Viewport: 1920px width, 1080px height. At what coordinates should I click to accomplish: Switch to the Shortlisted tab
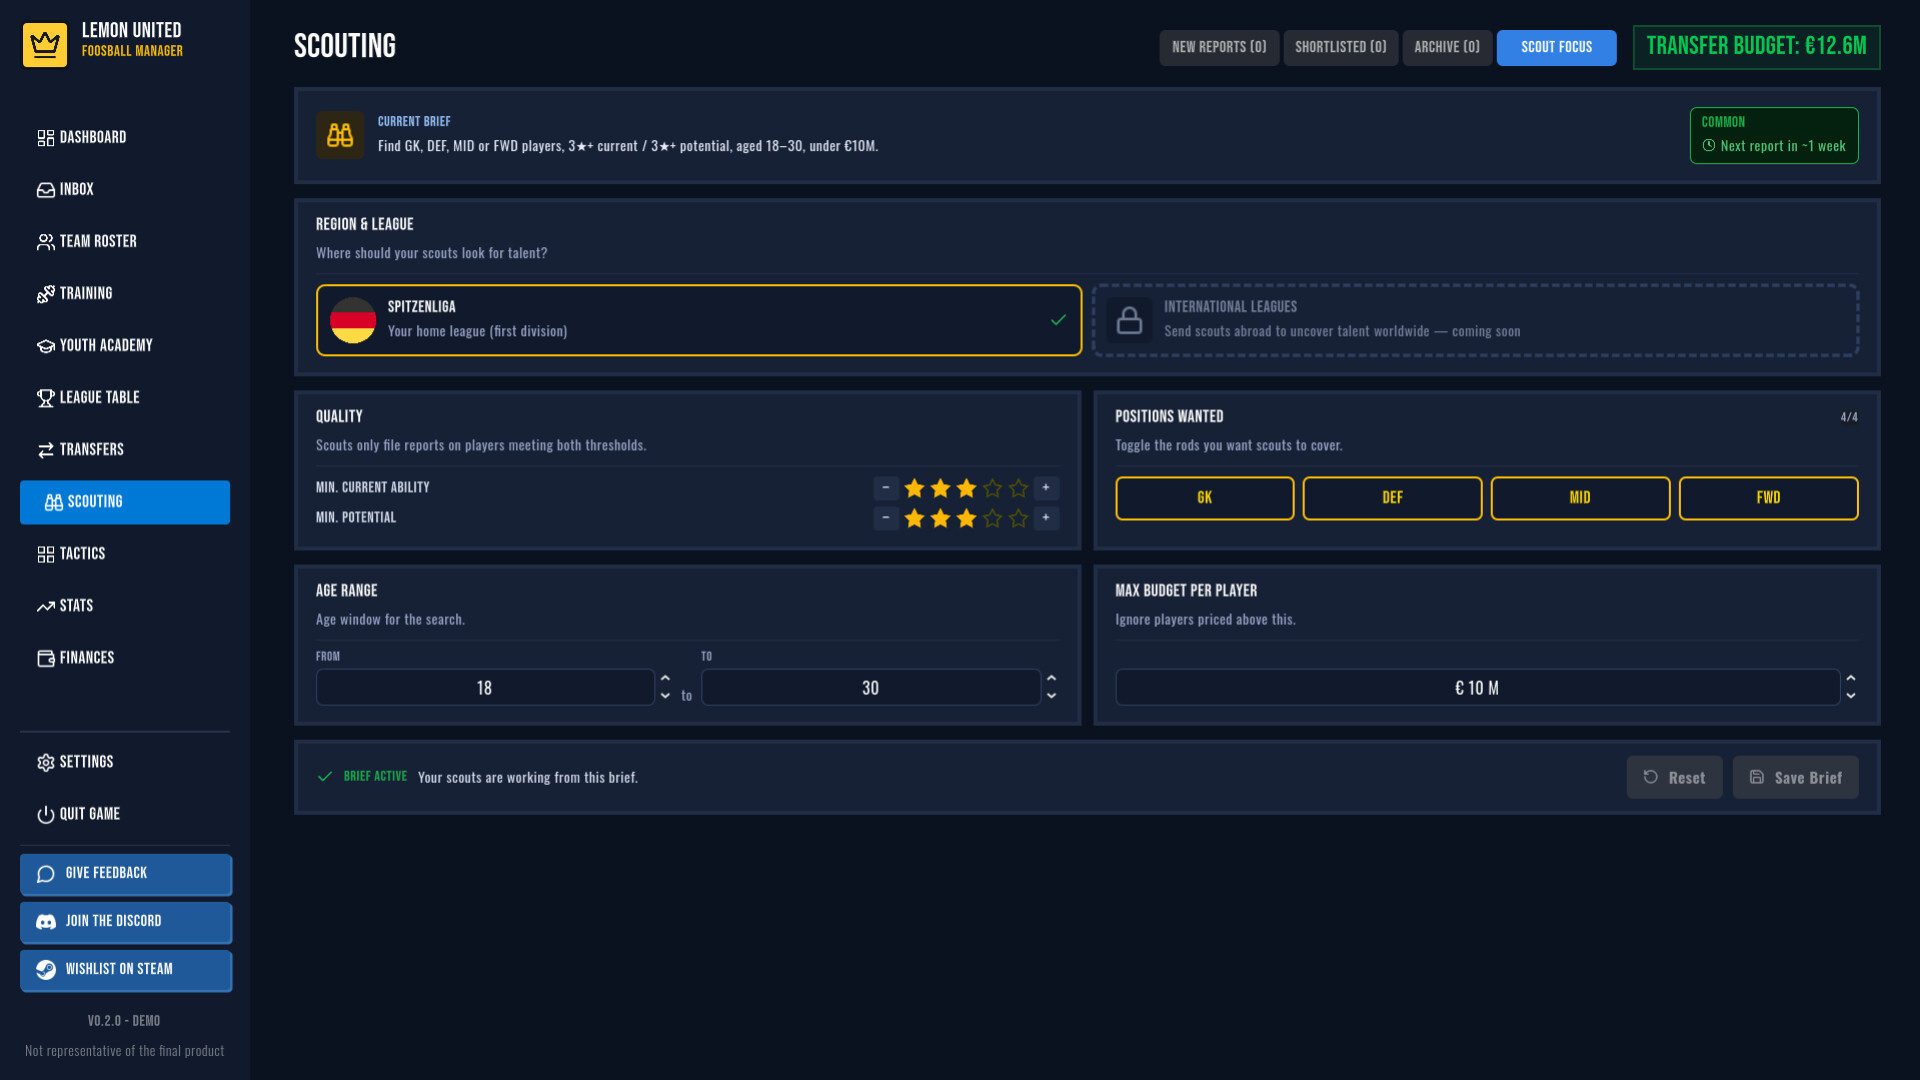pyautogui.click(x=1340, y=47)
